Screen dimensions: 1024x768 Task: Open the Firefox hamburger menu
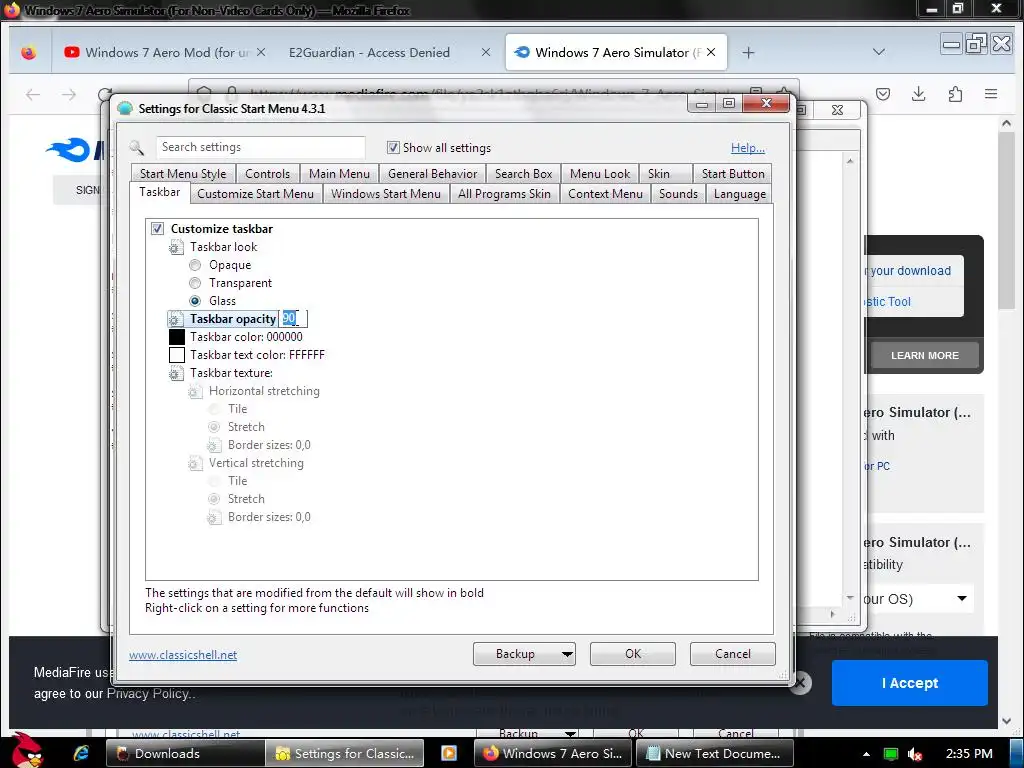click(991, 94)
